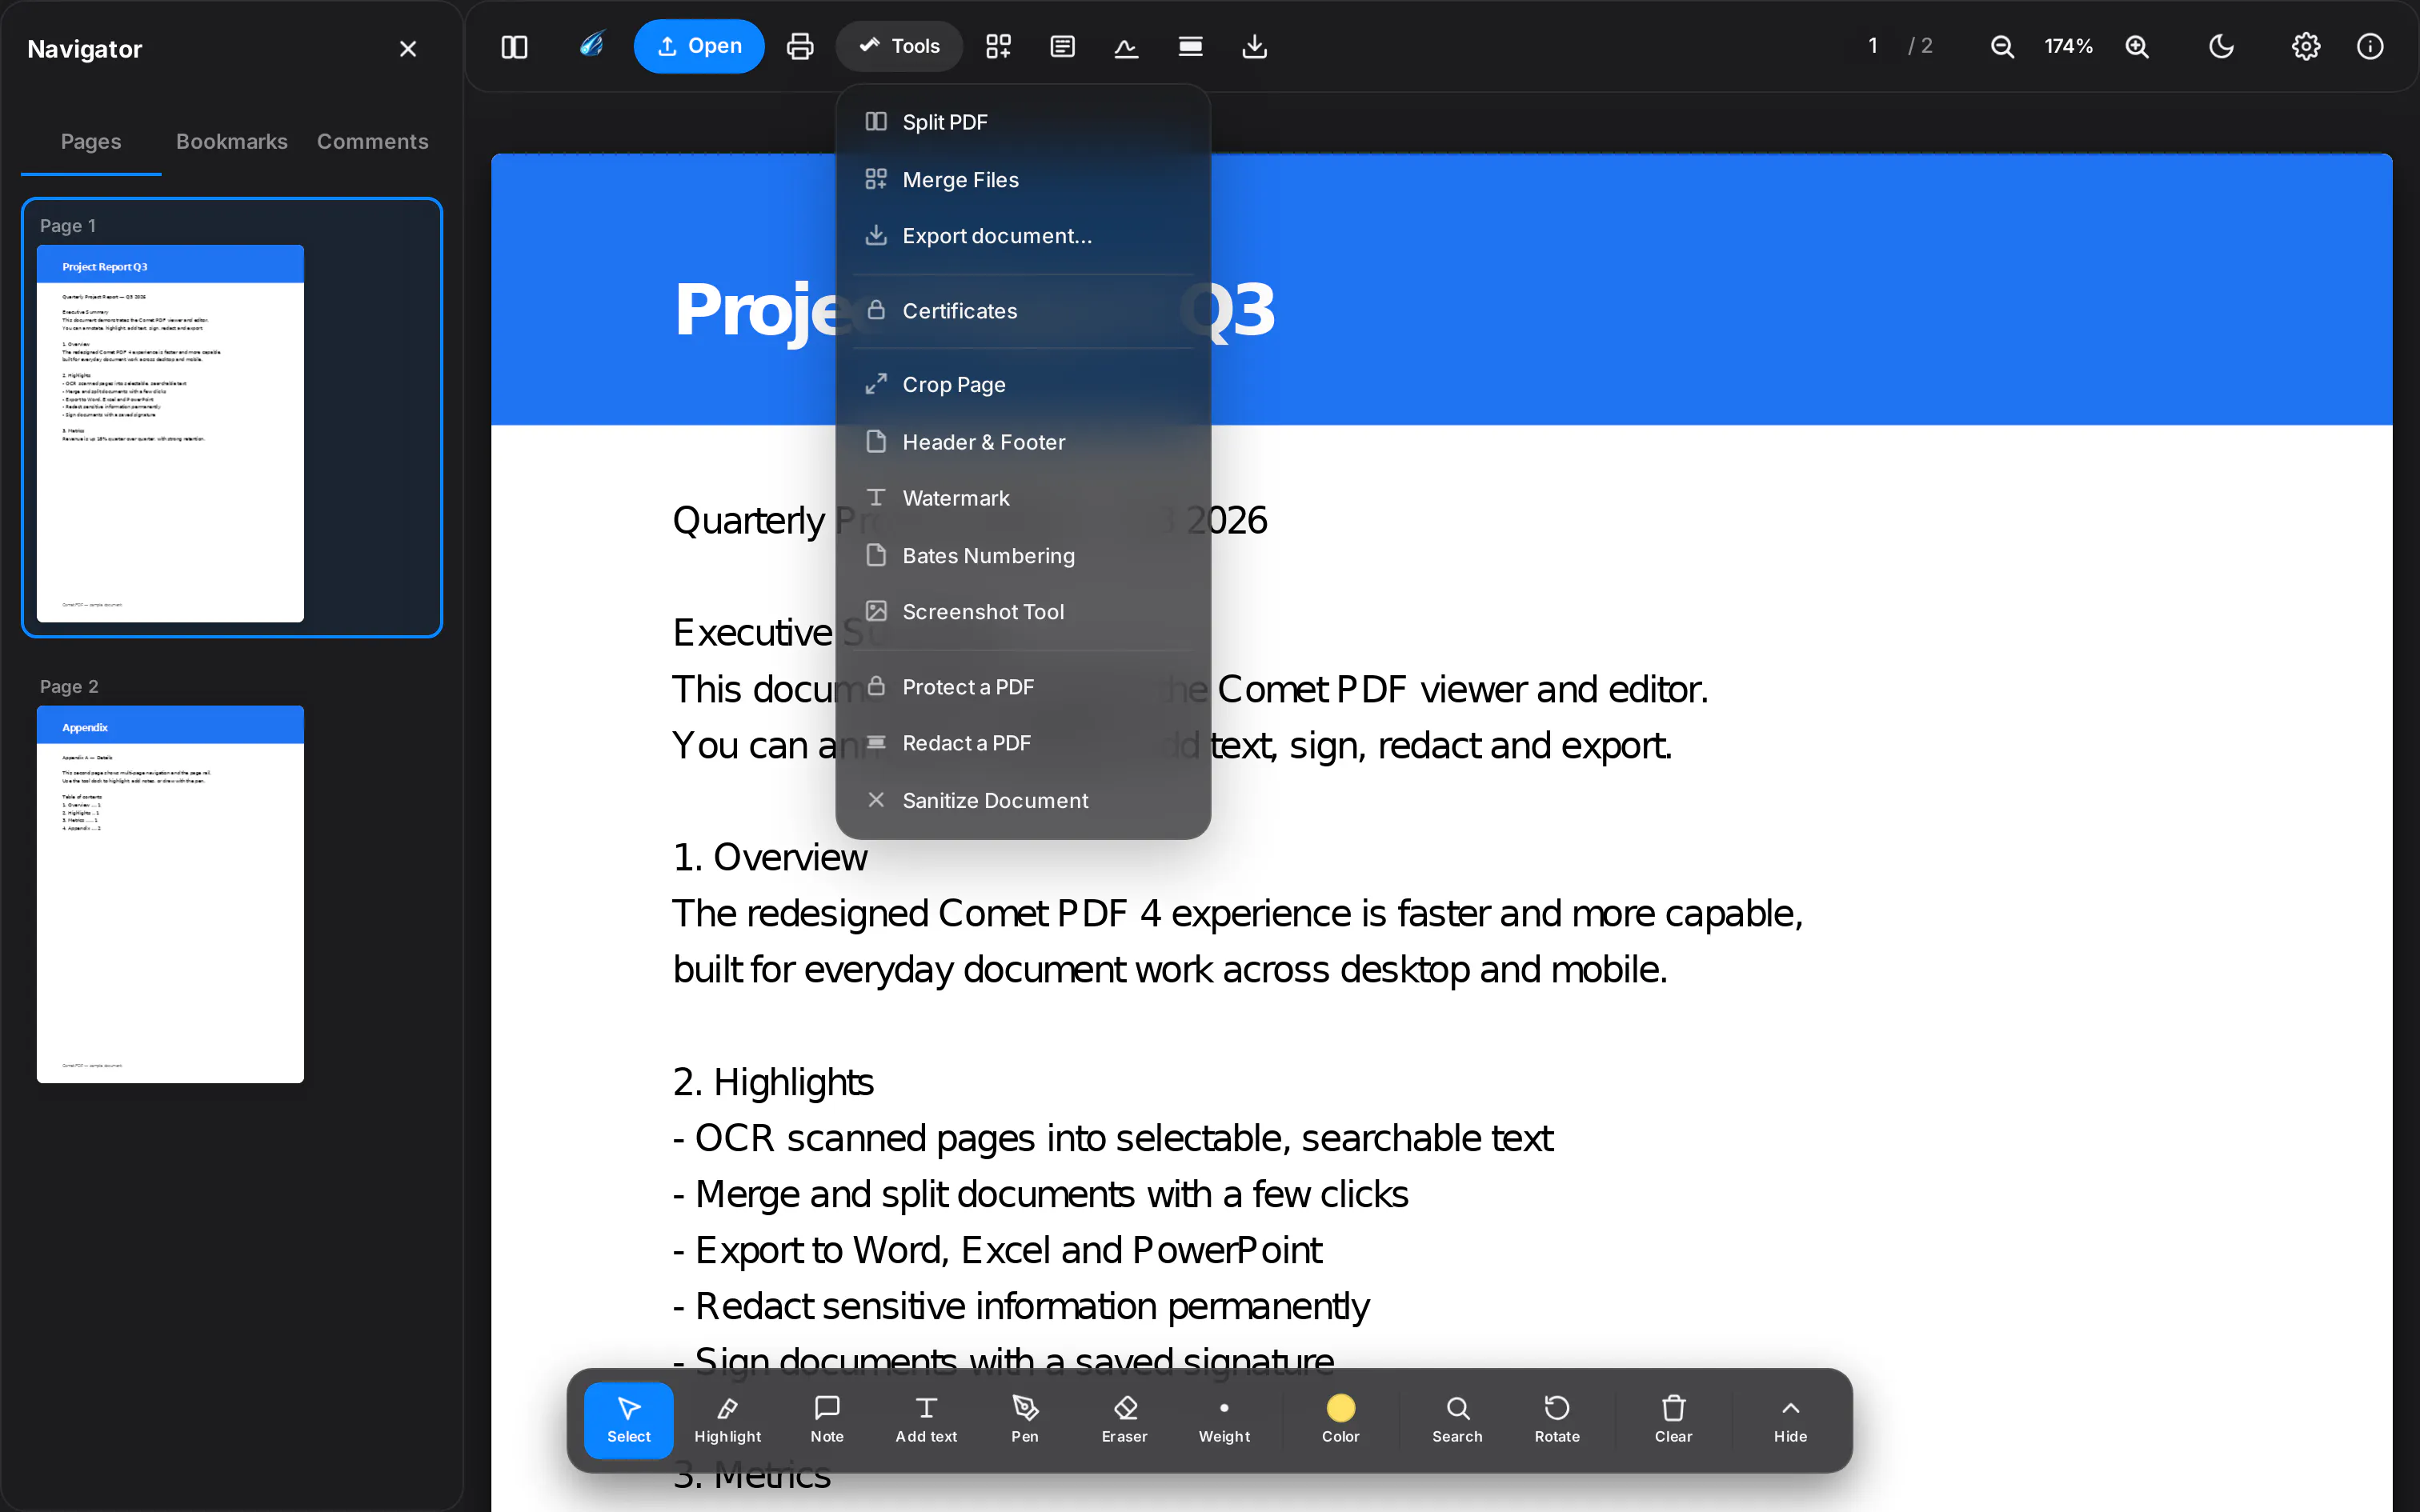Open settings gear icon
The height and width of the screenshot is (1512, 2420).
2306,47
